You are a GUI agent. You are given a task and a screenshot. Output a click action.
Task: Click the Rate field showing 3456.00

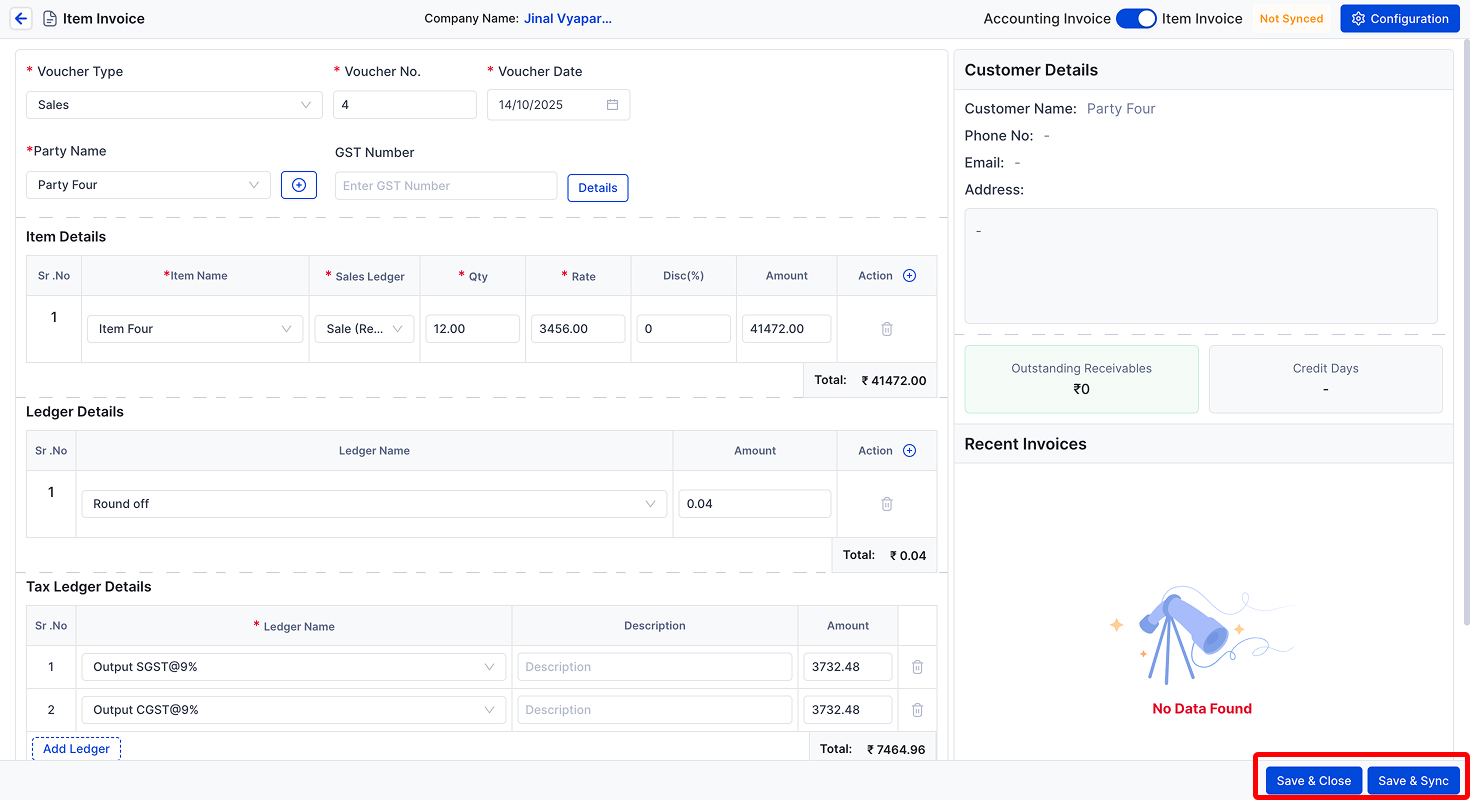click(x=578, y=329)
